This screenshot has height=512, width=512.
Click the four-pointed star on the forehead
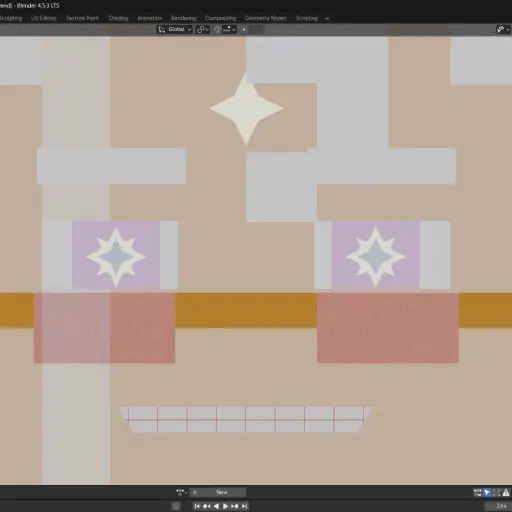point(246,109)
